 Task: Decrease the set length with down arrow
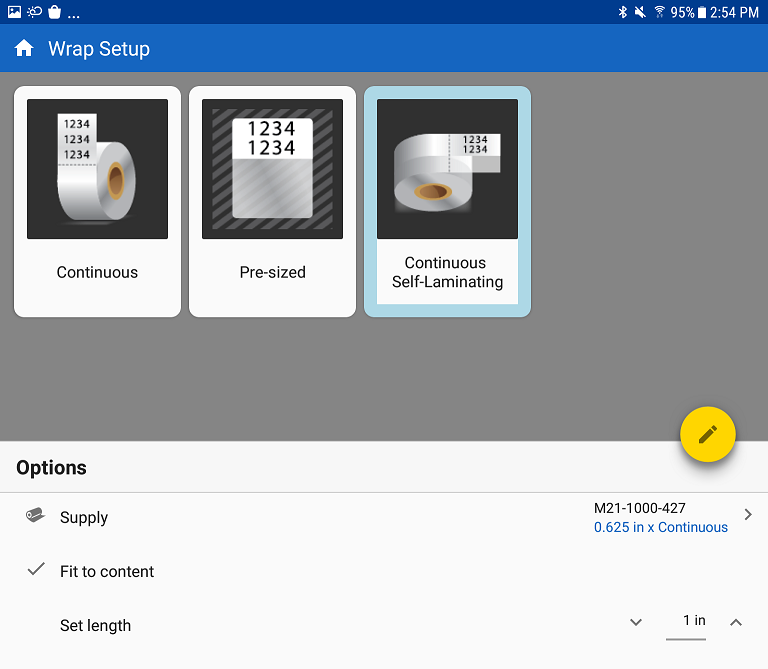click(x=636, y=622)
